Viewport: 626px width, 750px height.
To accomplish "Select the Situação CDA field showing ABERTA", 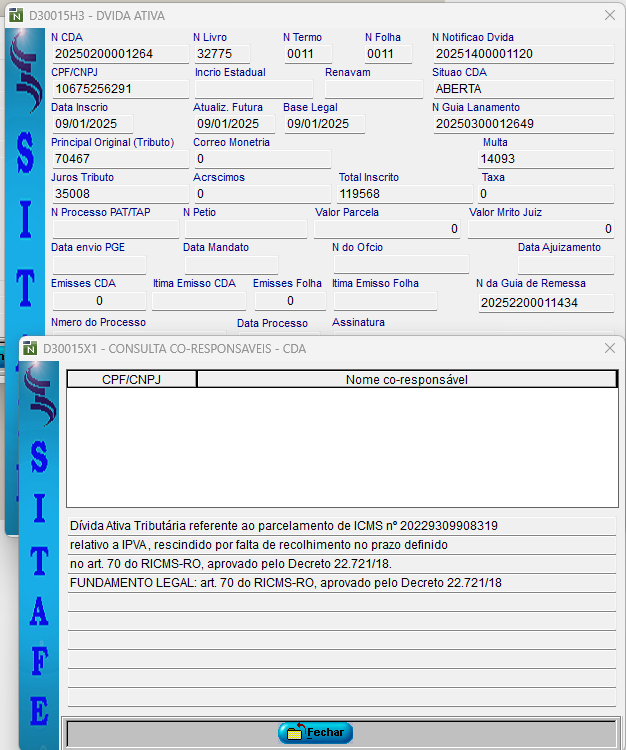I will pyautogui.click(x=523, y=89).
